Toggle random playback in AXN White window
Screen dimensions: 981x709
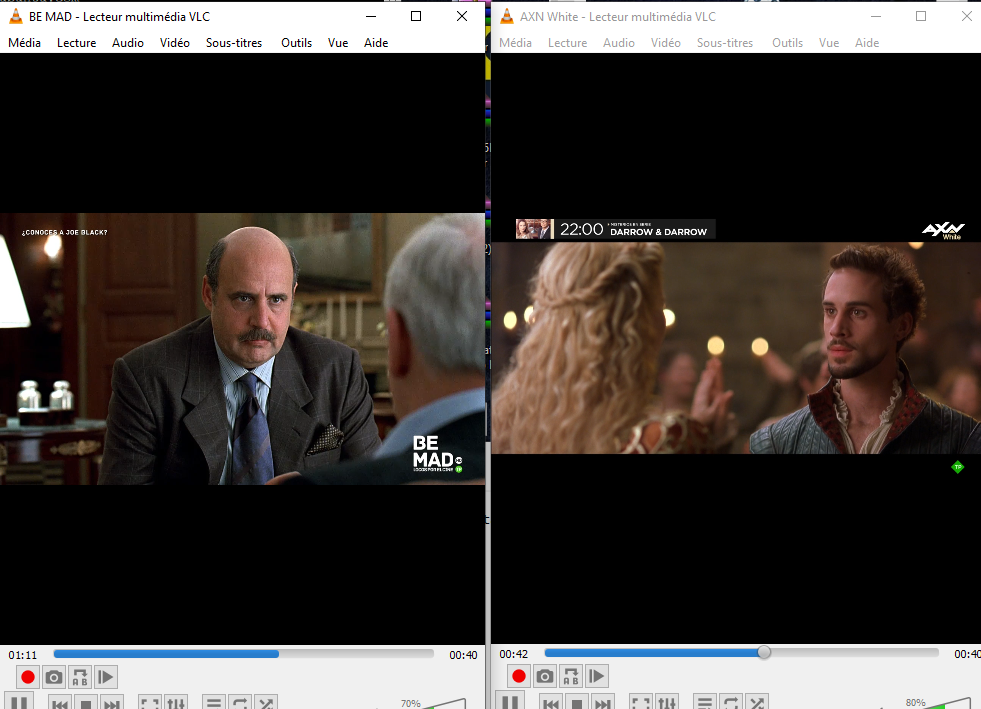pos(757,703)
